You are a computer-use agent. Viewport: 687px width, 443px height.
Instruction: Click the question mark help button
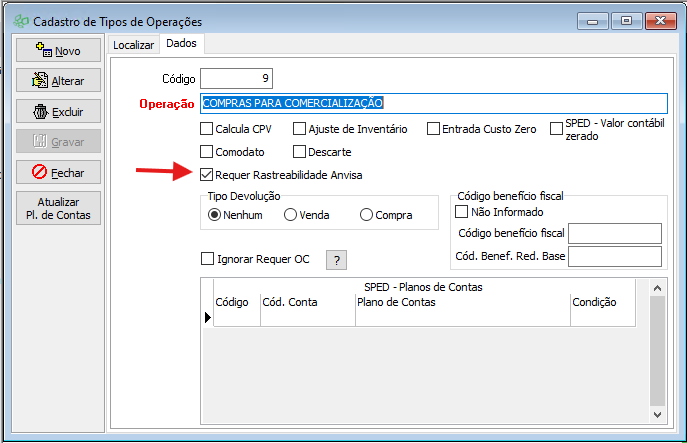(337, 260)
